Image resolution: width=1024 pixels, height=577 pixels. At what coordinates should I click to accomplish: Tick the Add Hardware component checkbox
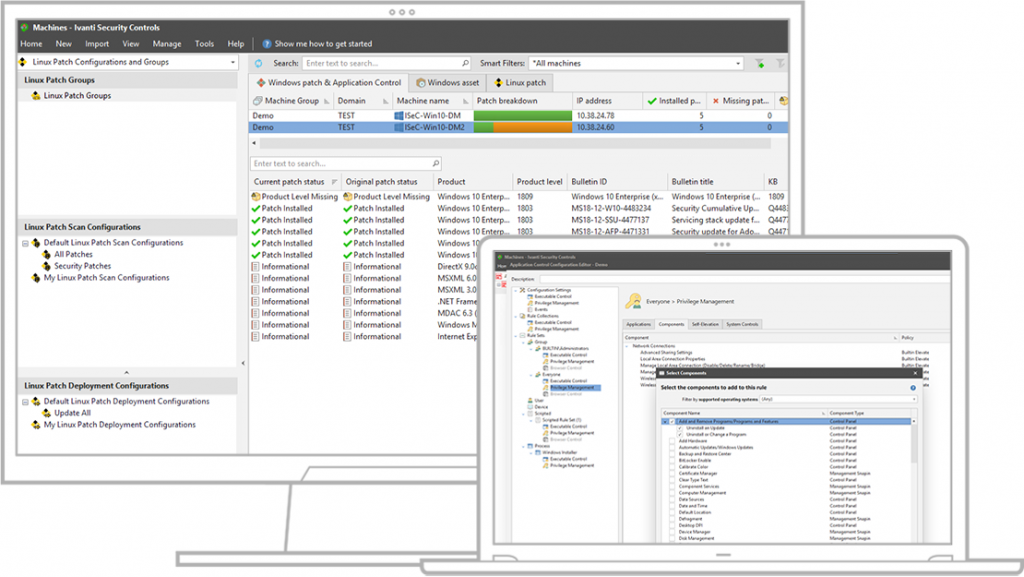[672, 441]
